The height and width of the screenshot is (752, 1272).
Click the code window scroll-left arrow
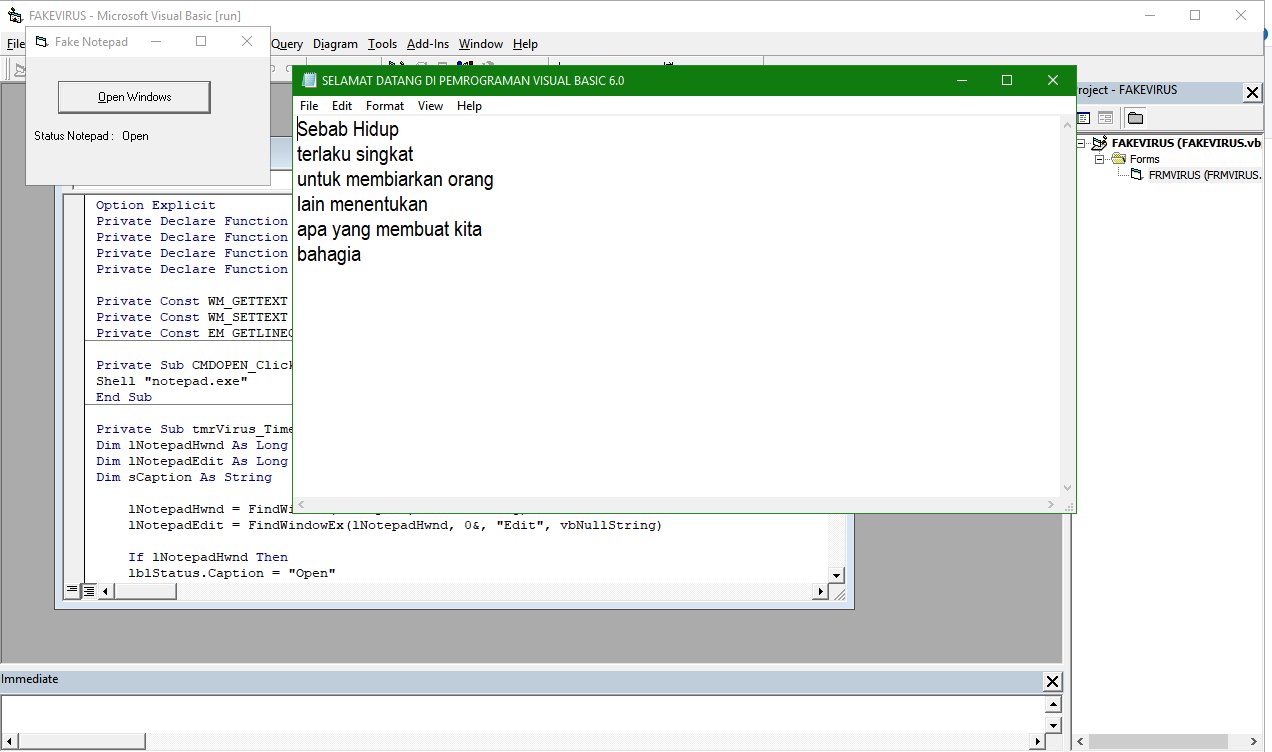point(105,591)
